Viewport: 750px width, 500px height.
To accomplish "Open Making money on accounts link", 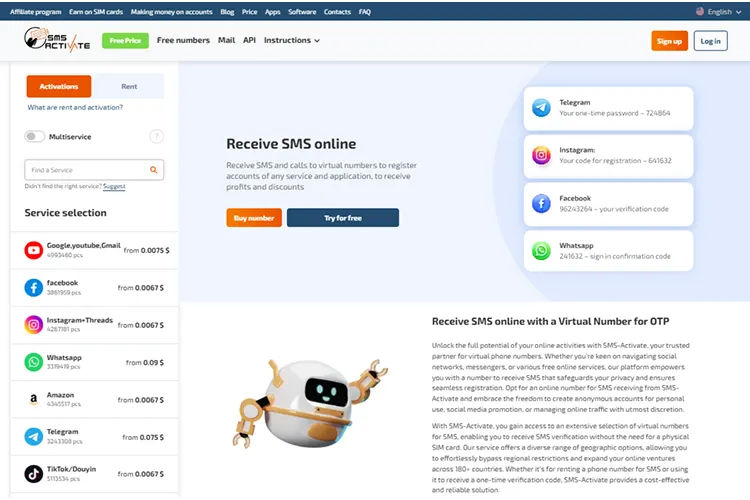I will [171, 12].
